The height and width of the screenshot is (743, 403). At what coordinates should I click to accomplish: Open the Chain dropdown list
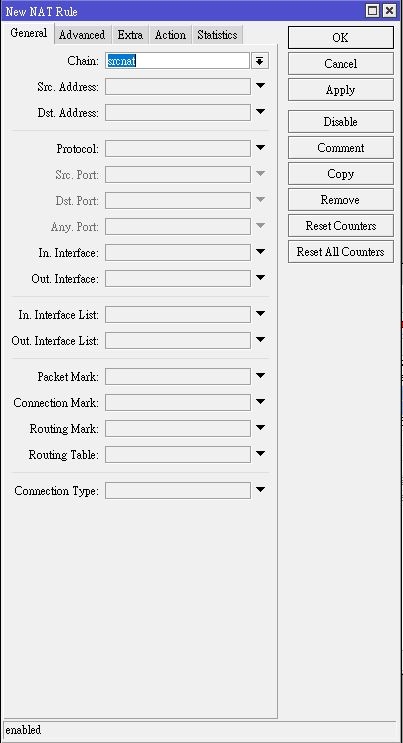[260, 61]
